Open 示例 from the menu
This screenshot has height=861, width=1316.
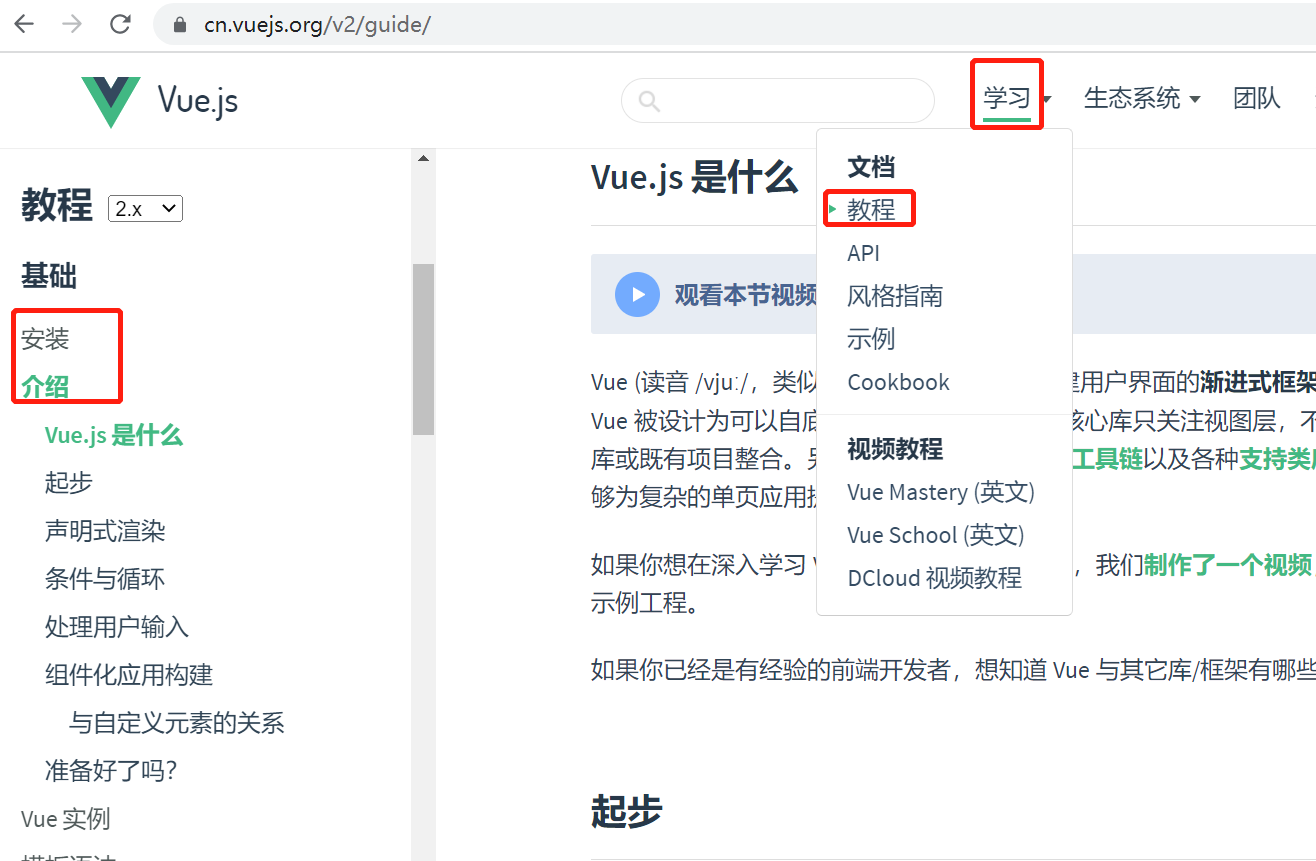pyautogui.click(x=871, y=339)
